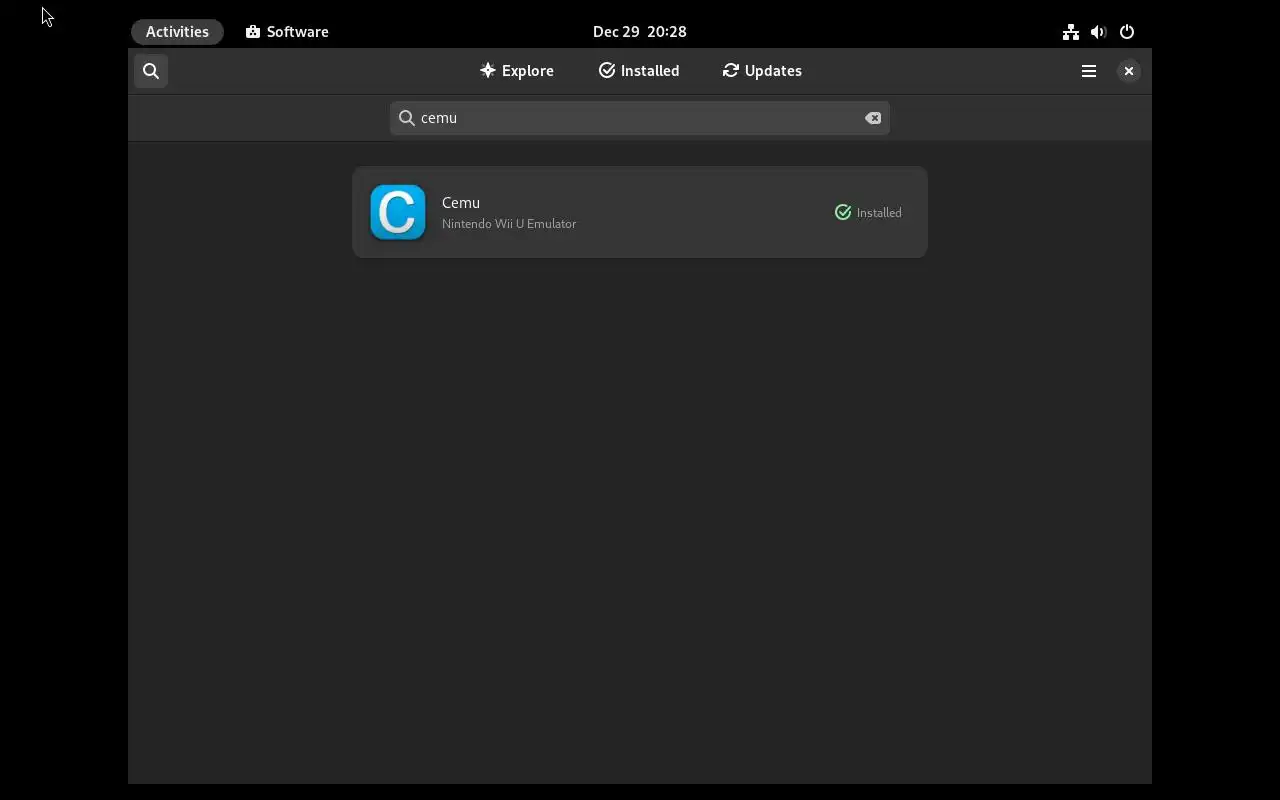Click the power icon in system tray

click(1127, 32)
